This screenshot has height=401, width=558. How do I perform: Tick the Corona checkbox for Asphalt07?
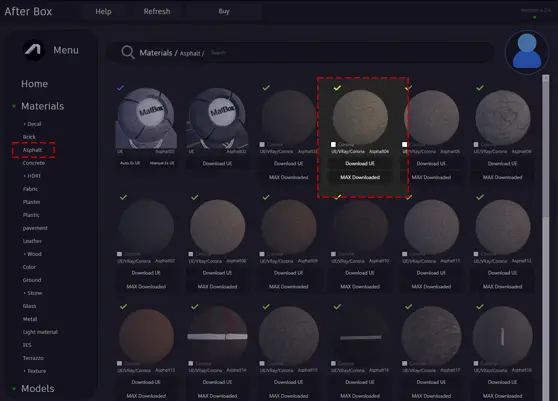pyautogui.click(x=120, y=254)
